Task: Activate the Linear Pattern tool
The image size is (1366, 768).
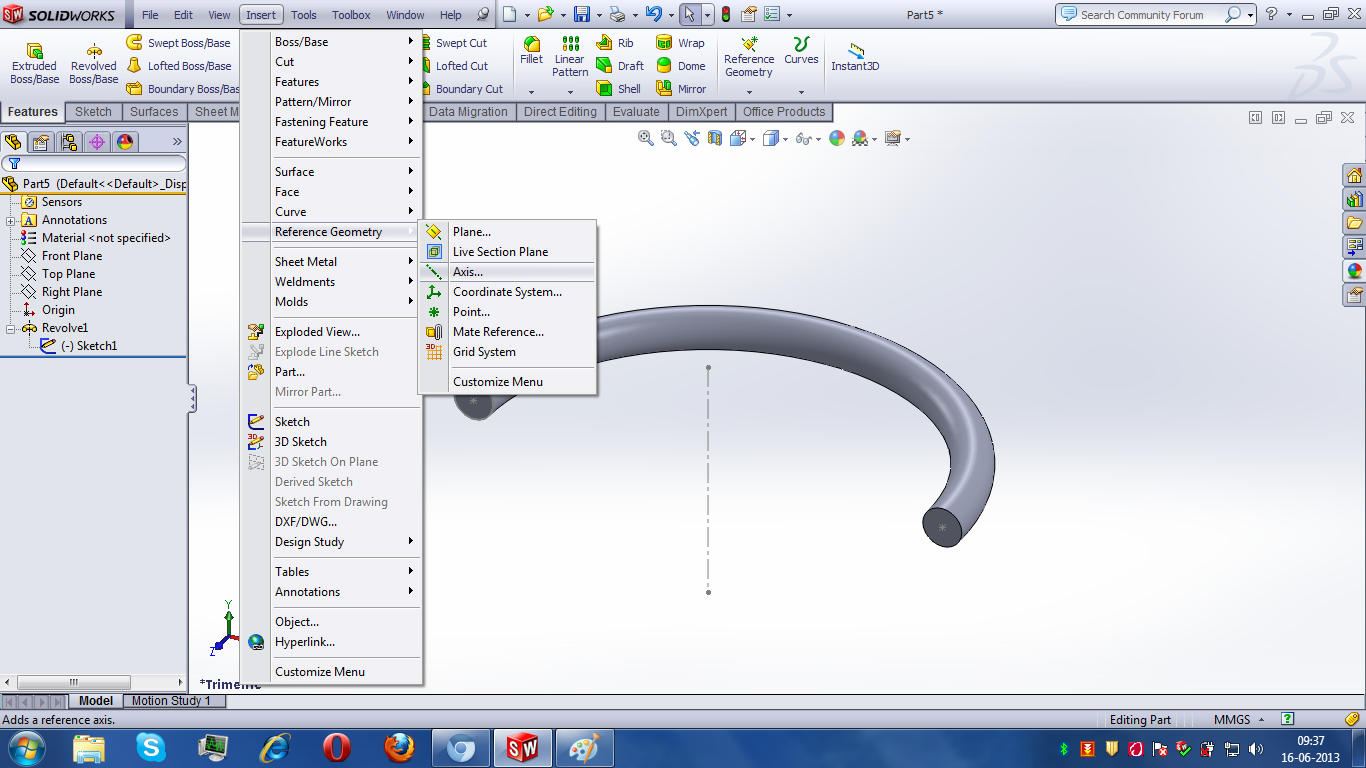Action: point(570,57)
